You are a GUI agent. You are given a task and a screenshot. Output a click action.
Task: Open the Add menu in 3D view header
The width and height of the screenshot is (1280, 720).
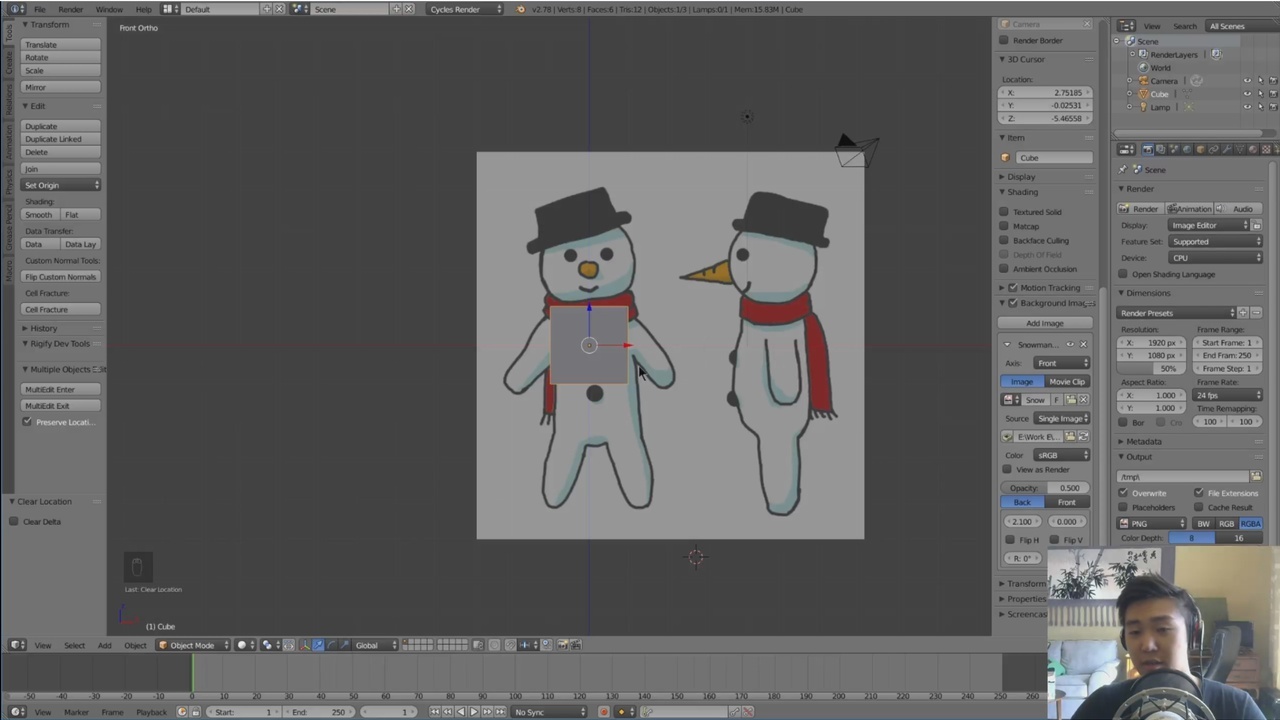[x=104, y=645]
